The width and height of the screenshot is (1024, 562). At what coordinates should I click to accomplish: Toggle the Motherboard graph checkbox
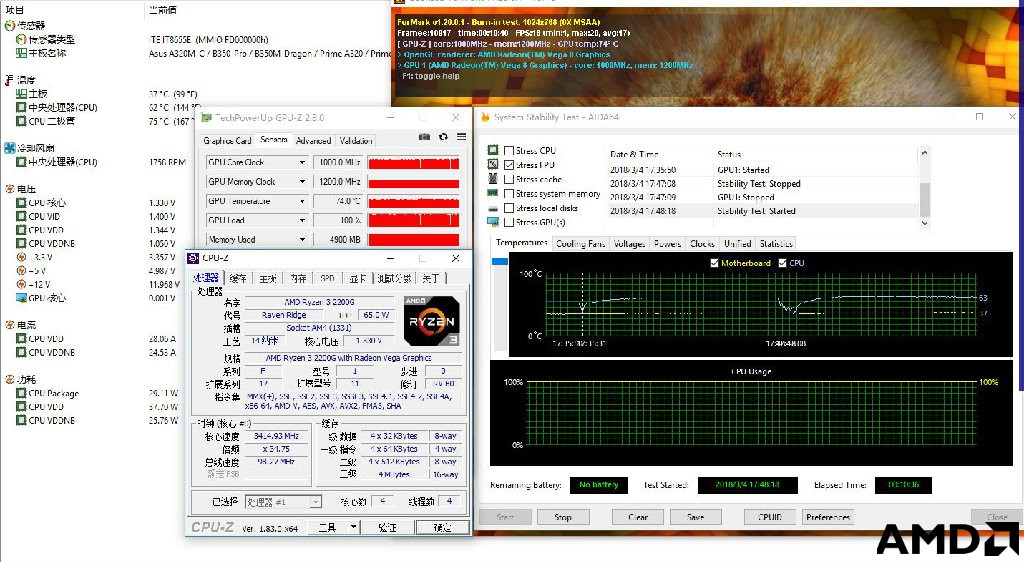(714, 263)
